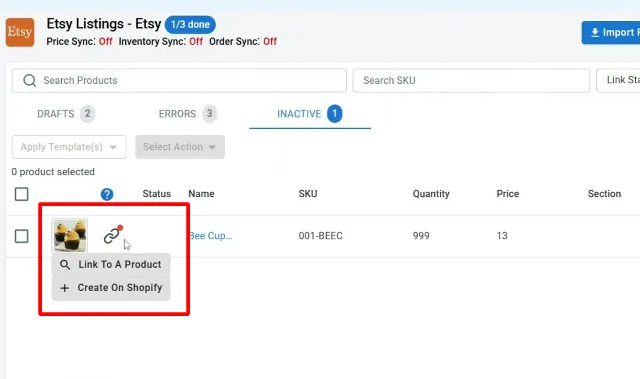
Task: Click the cupcake product thumbnail
Action: pyautogui.click(x=70, y=235)
